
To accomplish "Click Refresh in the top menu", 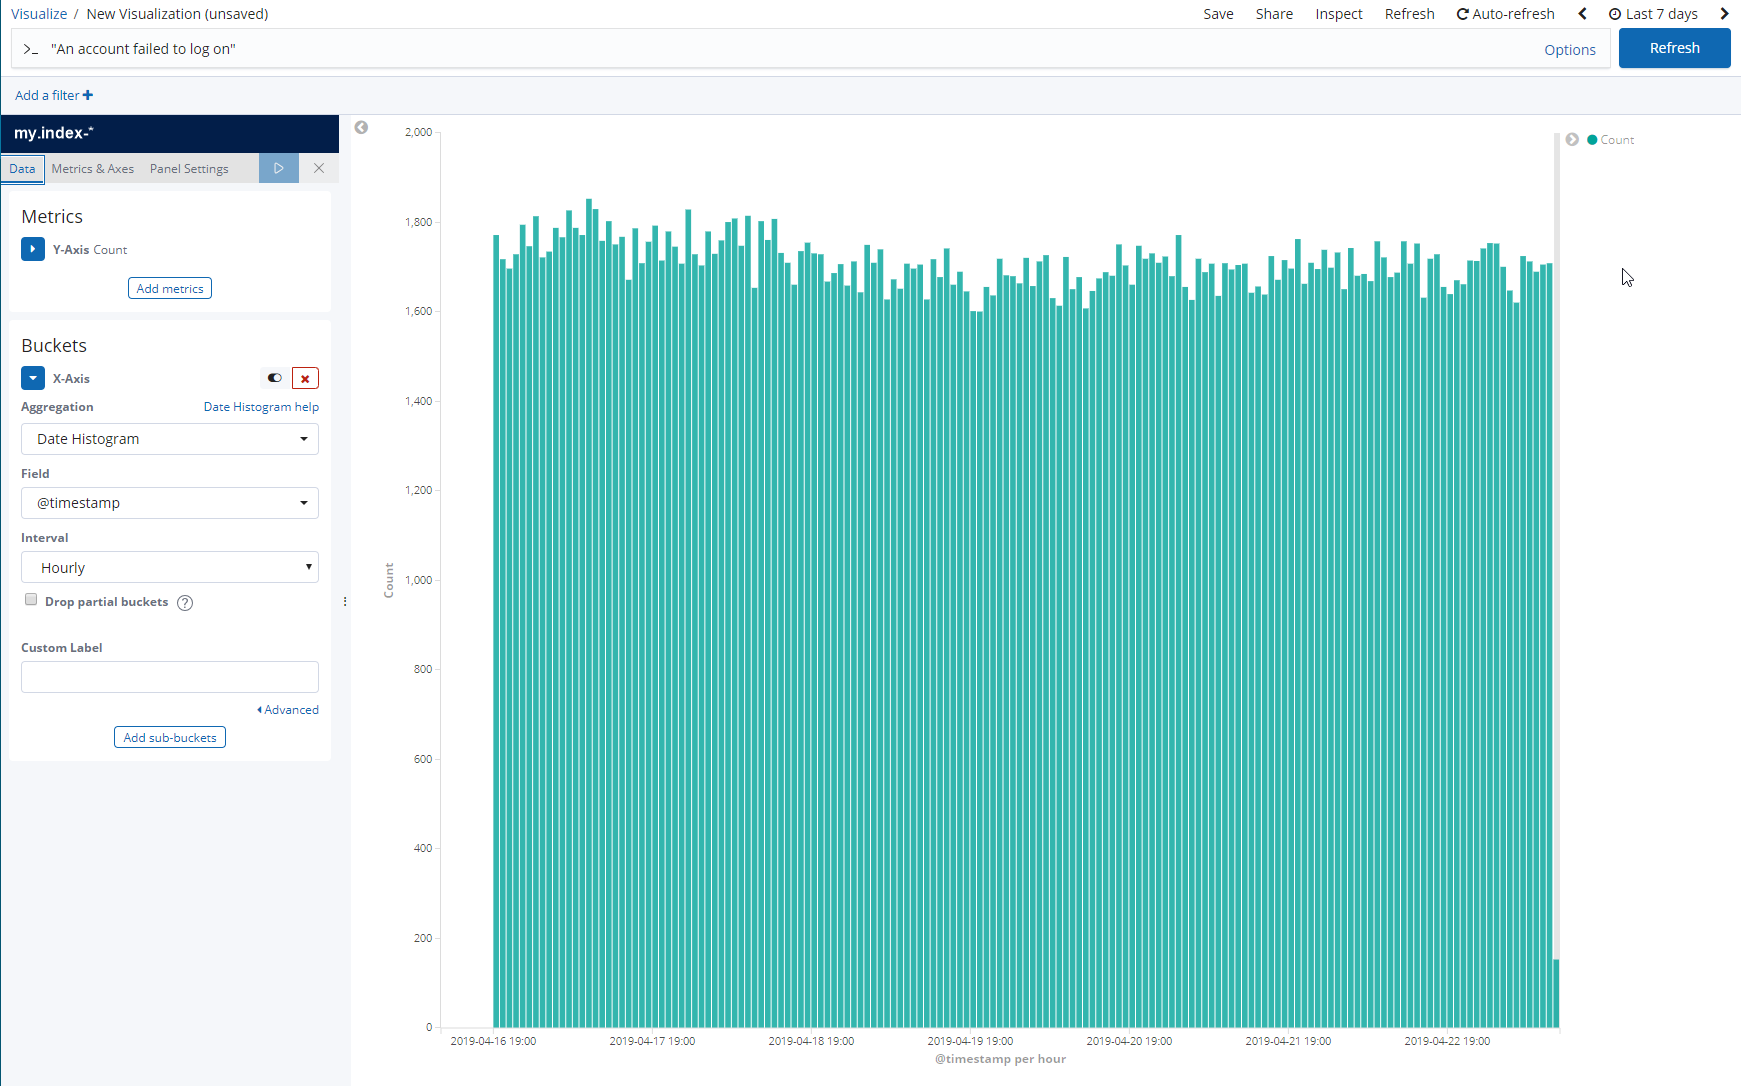I will [1409, 14].
